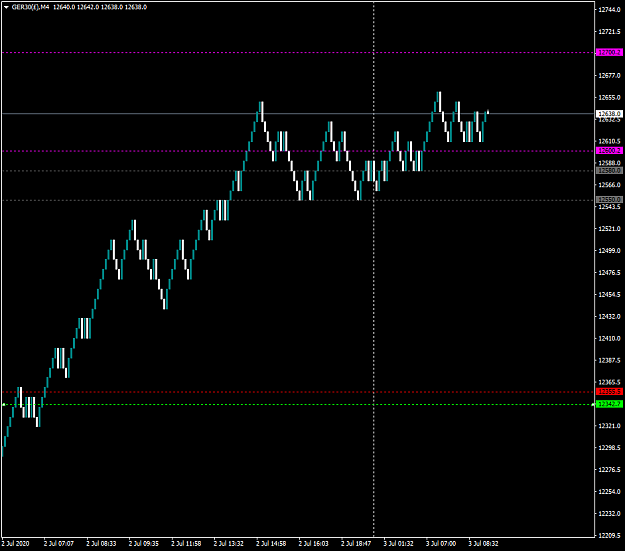
Task: Click the current price 12638.0 label
Action: (x=609, y=114)
